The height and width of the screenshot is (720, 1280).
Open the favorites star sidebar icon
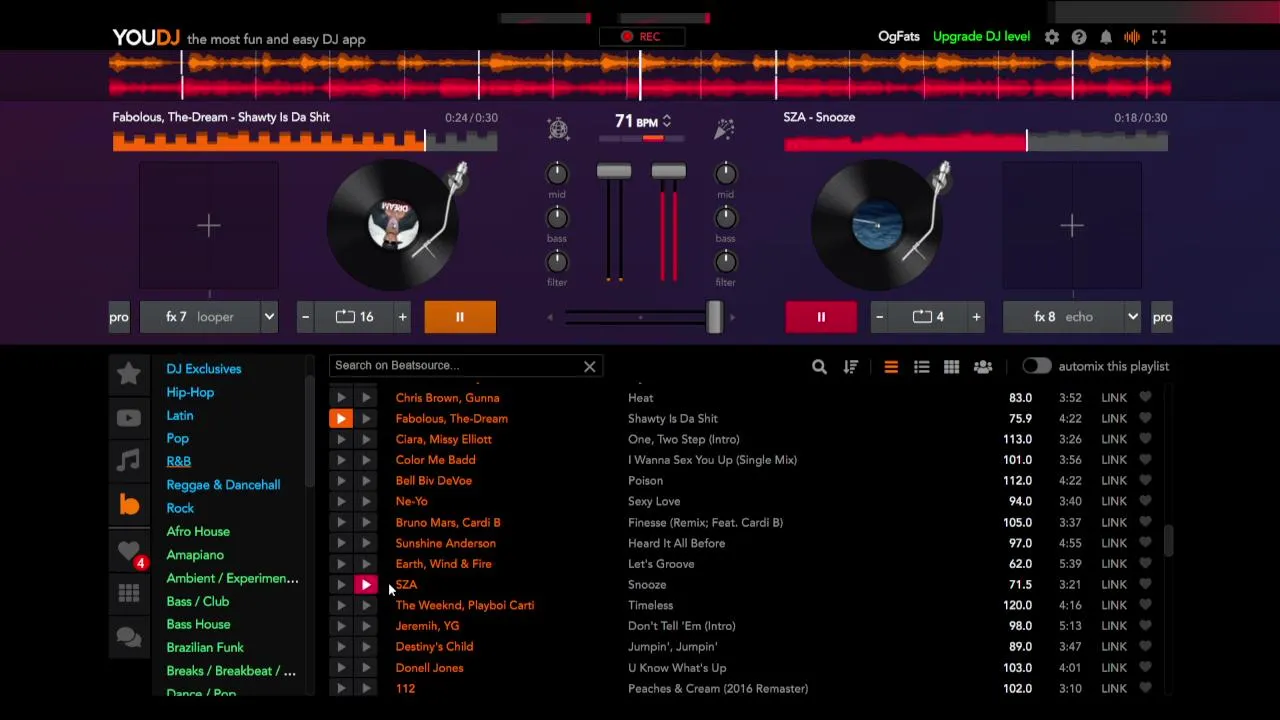pos(128,373)
